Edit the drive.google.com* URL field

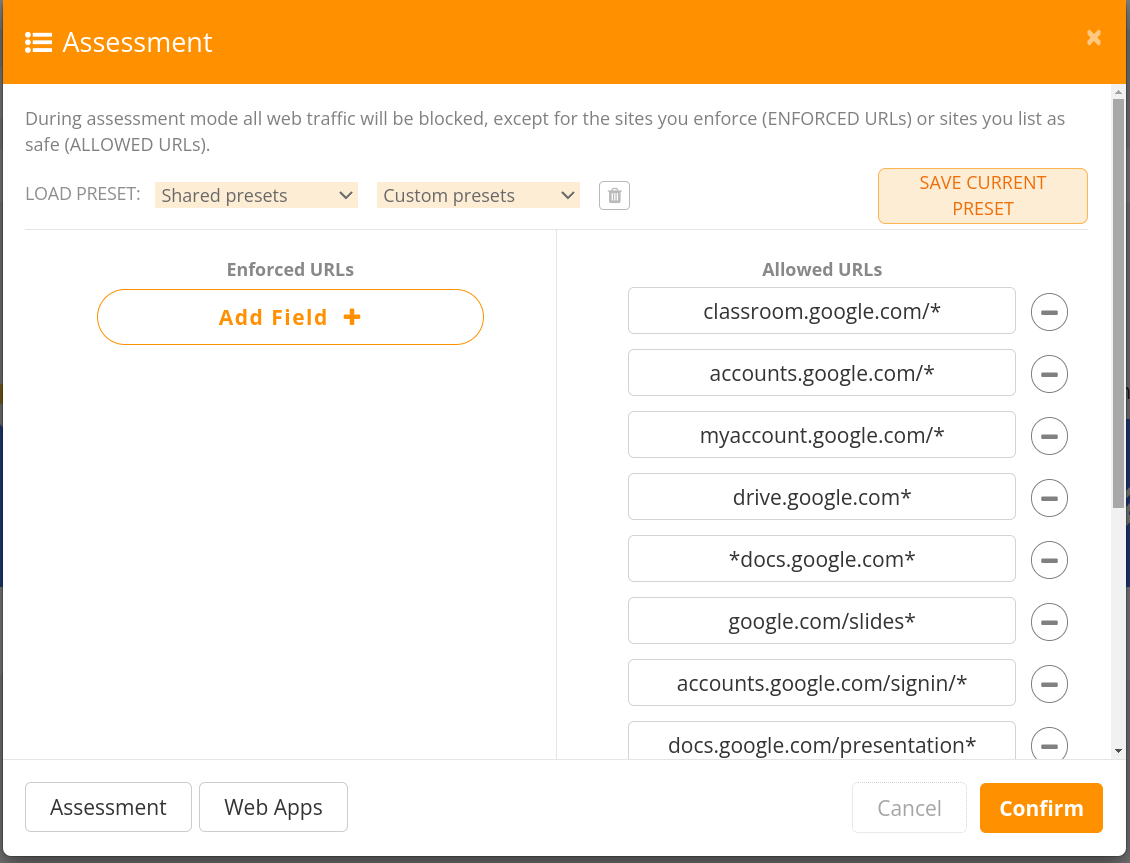[x=822, y=496]
